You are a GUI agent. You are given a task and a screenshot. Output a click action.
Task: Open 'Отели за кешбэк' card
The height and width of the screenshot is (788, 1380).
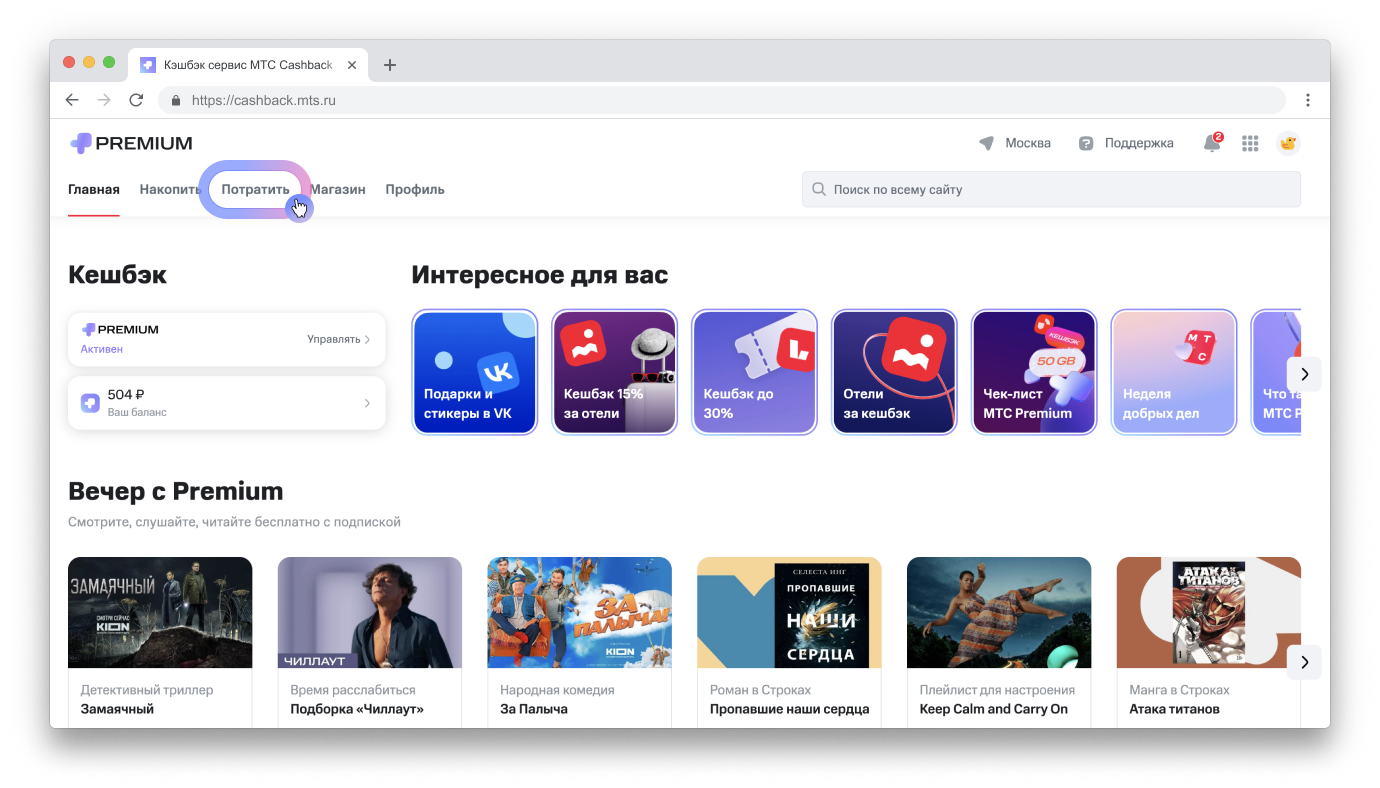pos(895,372)
